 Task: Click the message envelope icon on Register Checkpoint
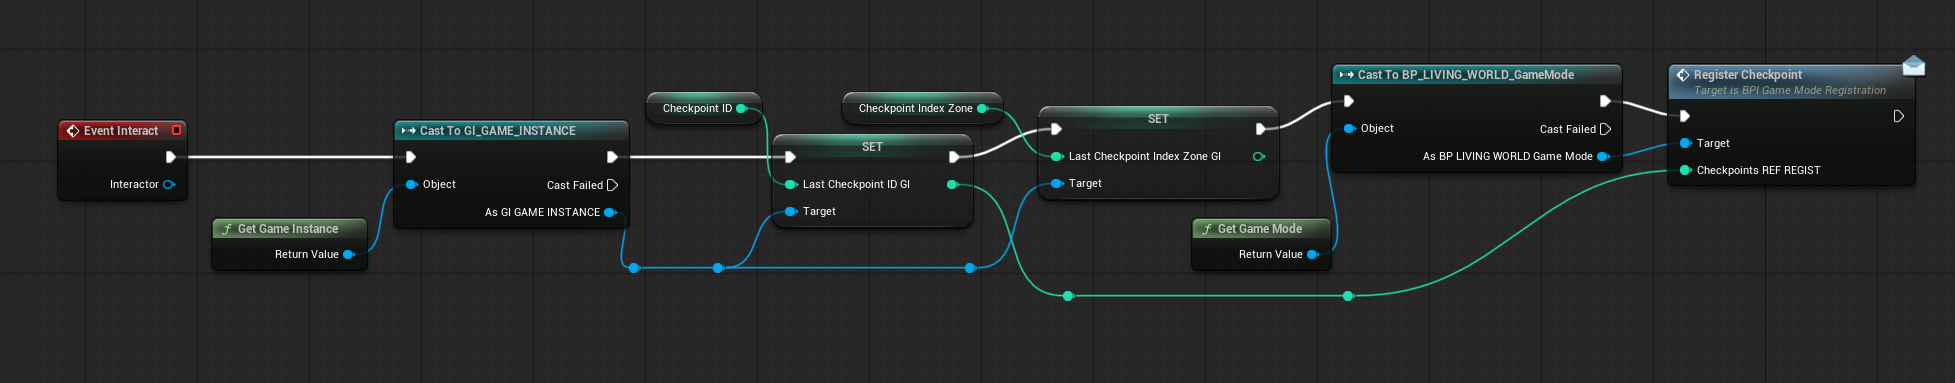[x=1914, y=66]
